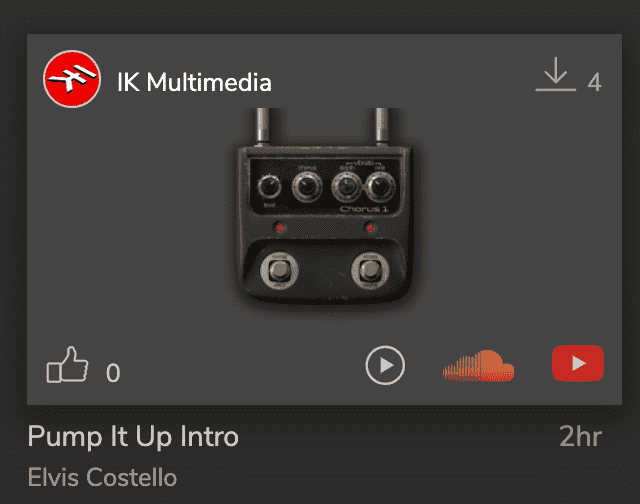Viewport: 640px width, 504px height.
Task: Open the red YouTube video icon
Action: pos(578,364)
